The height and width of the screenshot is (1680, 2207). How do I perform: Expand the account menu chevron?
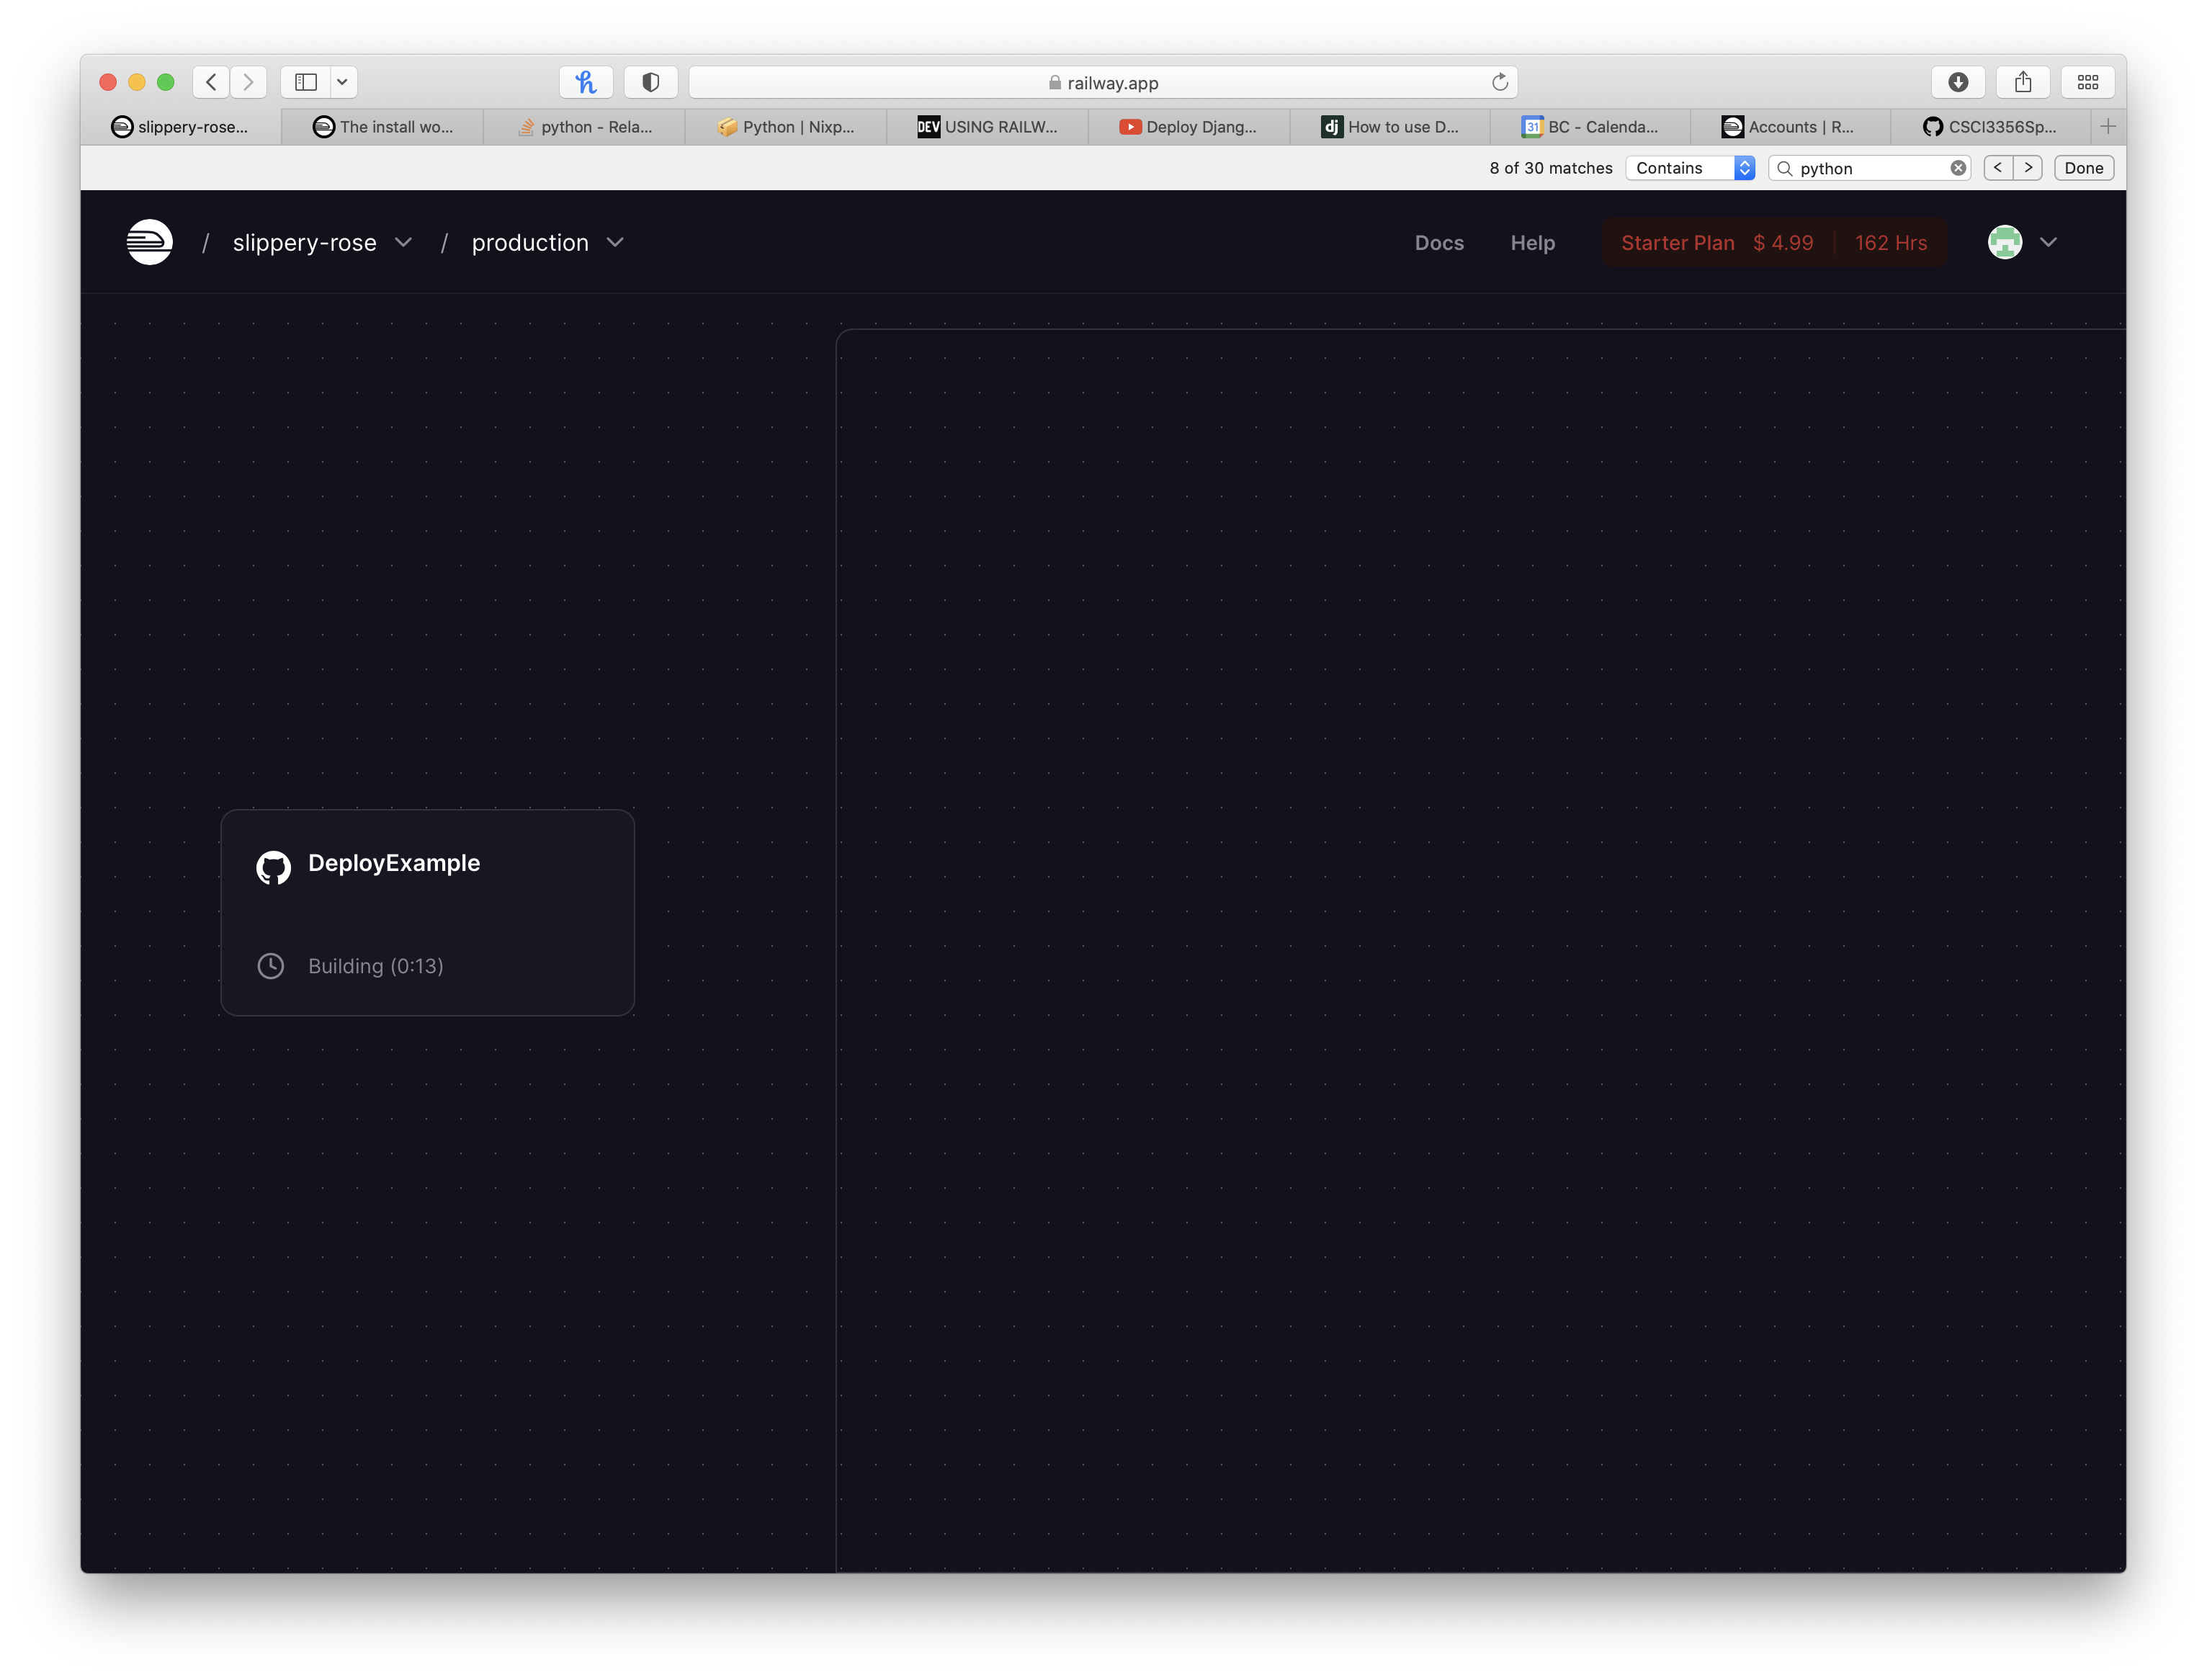point(2048,242)
